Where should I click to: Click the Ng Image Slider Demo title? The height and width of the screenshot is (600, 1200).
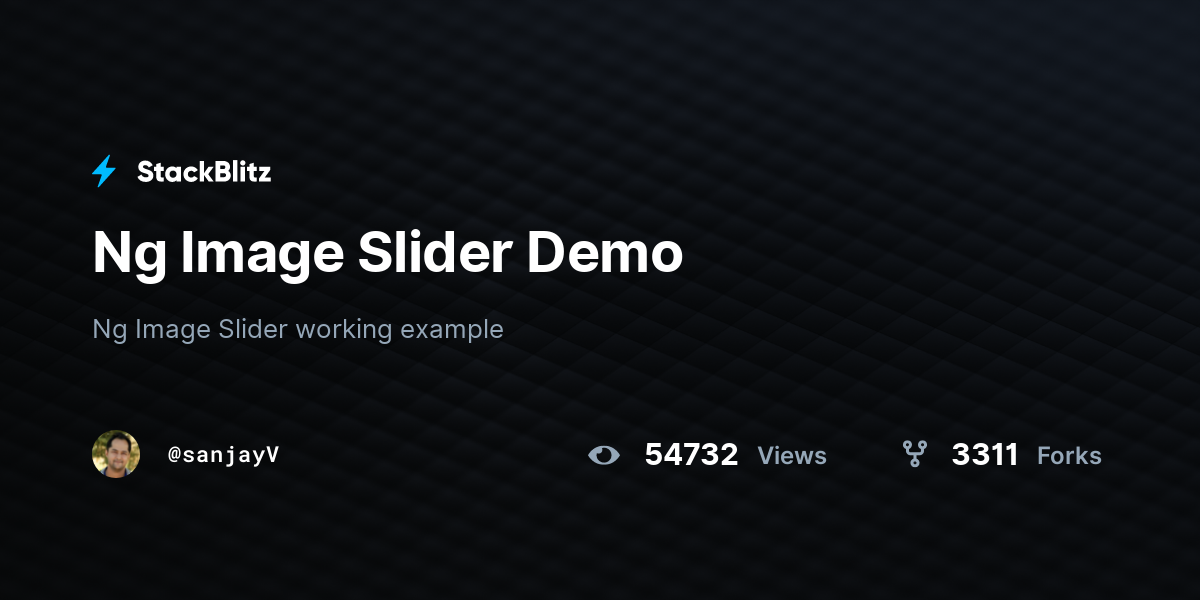[388, 254]
